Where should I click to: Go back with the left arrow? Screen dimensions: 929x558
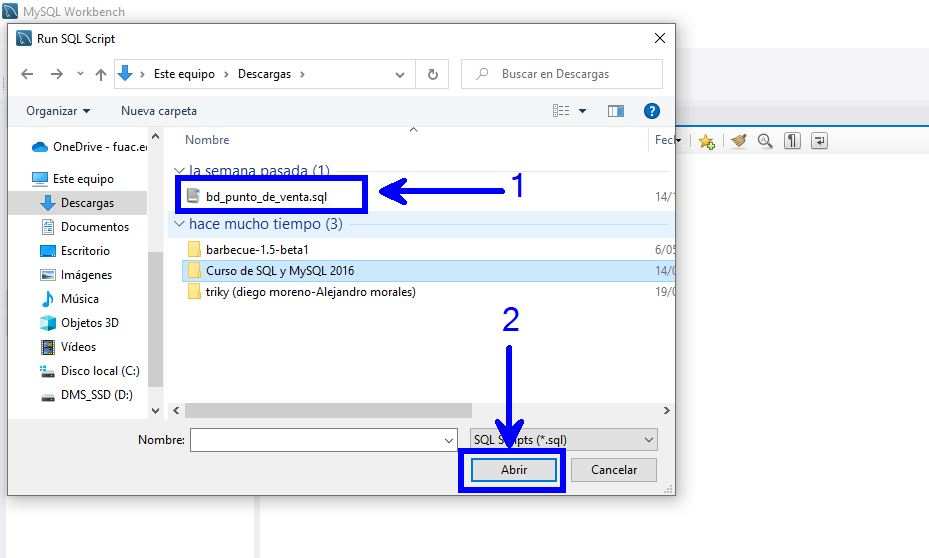tap(27, 74)
